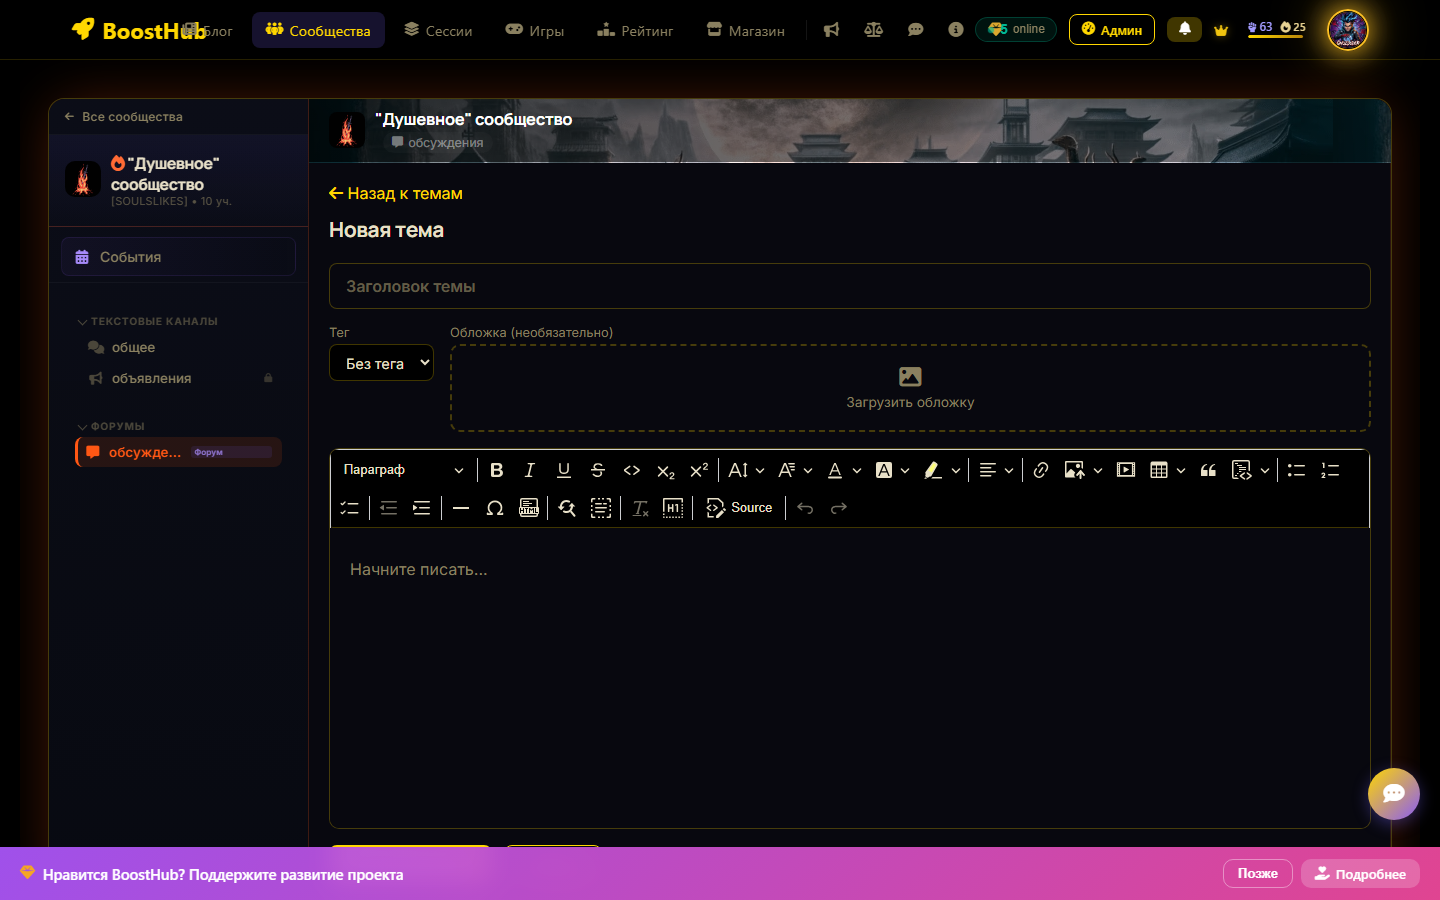The height and width of the screenshot is (900, 1440).
Task: Open notifications bell
Action: [x=1184, y=29]
